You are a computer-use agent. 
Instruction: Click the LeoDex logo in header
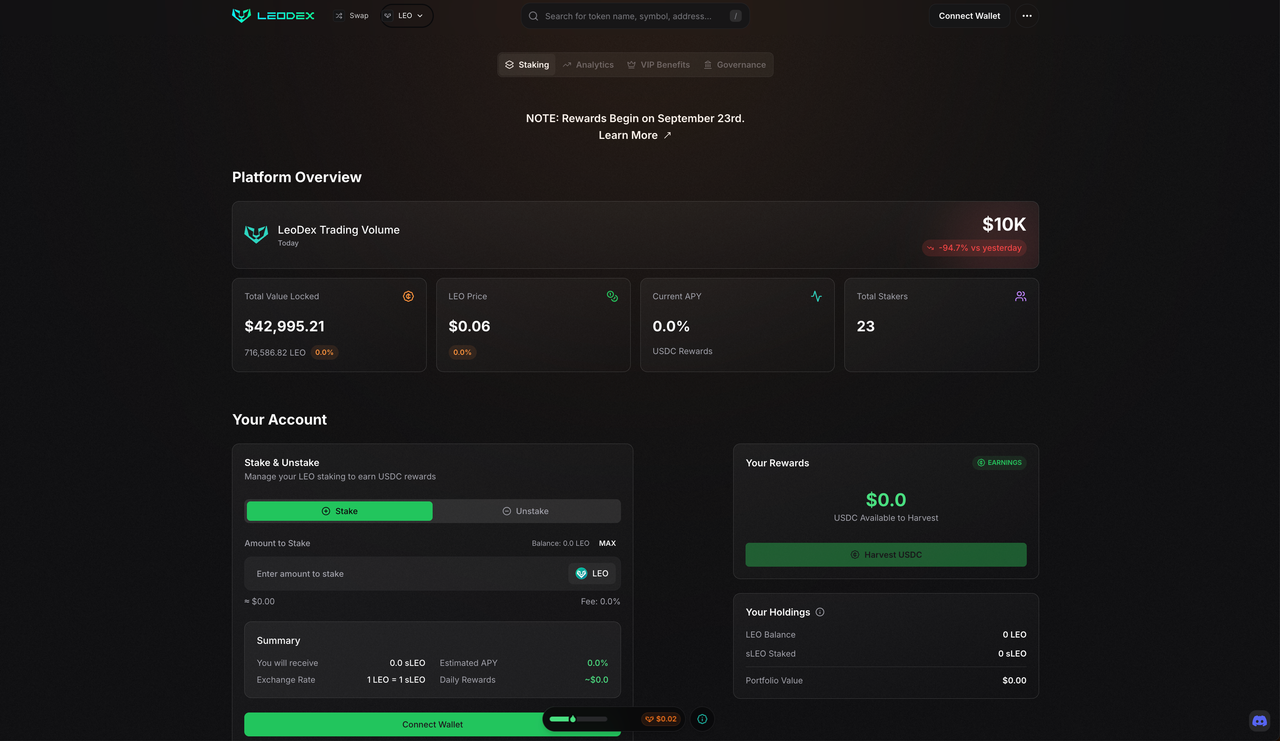coord(273,16)
